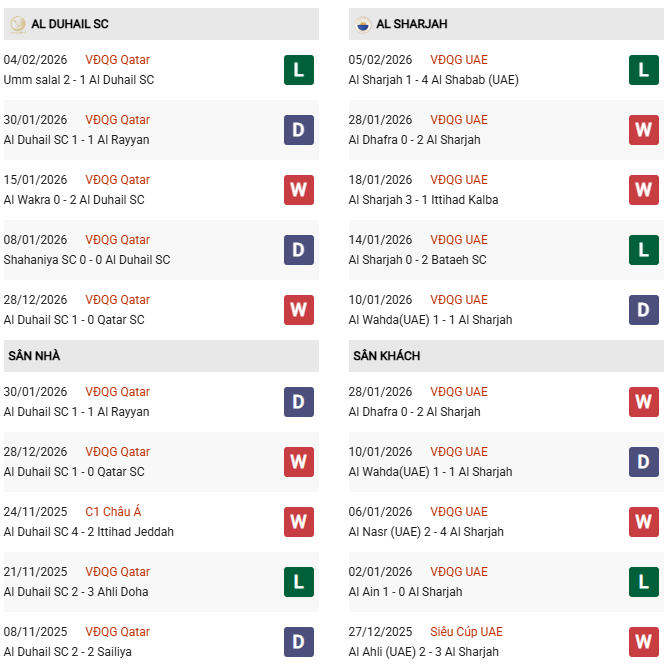Image resolution: width=667 pixels, height=666 pixels.
Task: Click the L badge for Ahli Doha match
Action: coord(298,582)
